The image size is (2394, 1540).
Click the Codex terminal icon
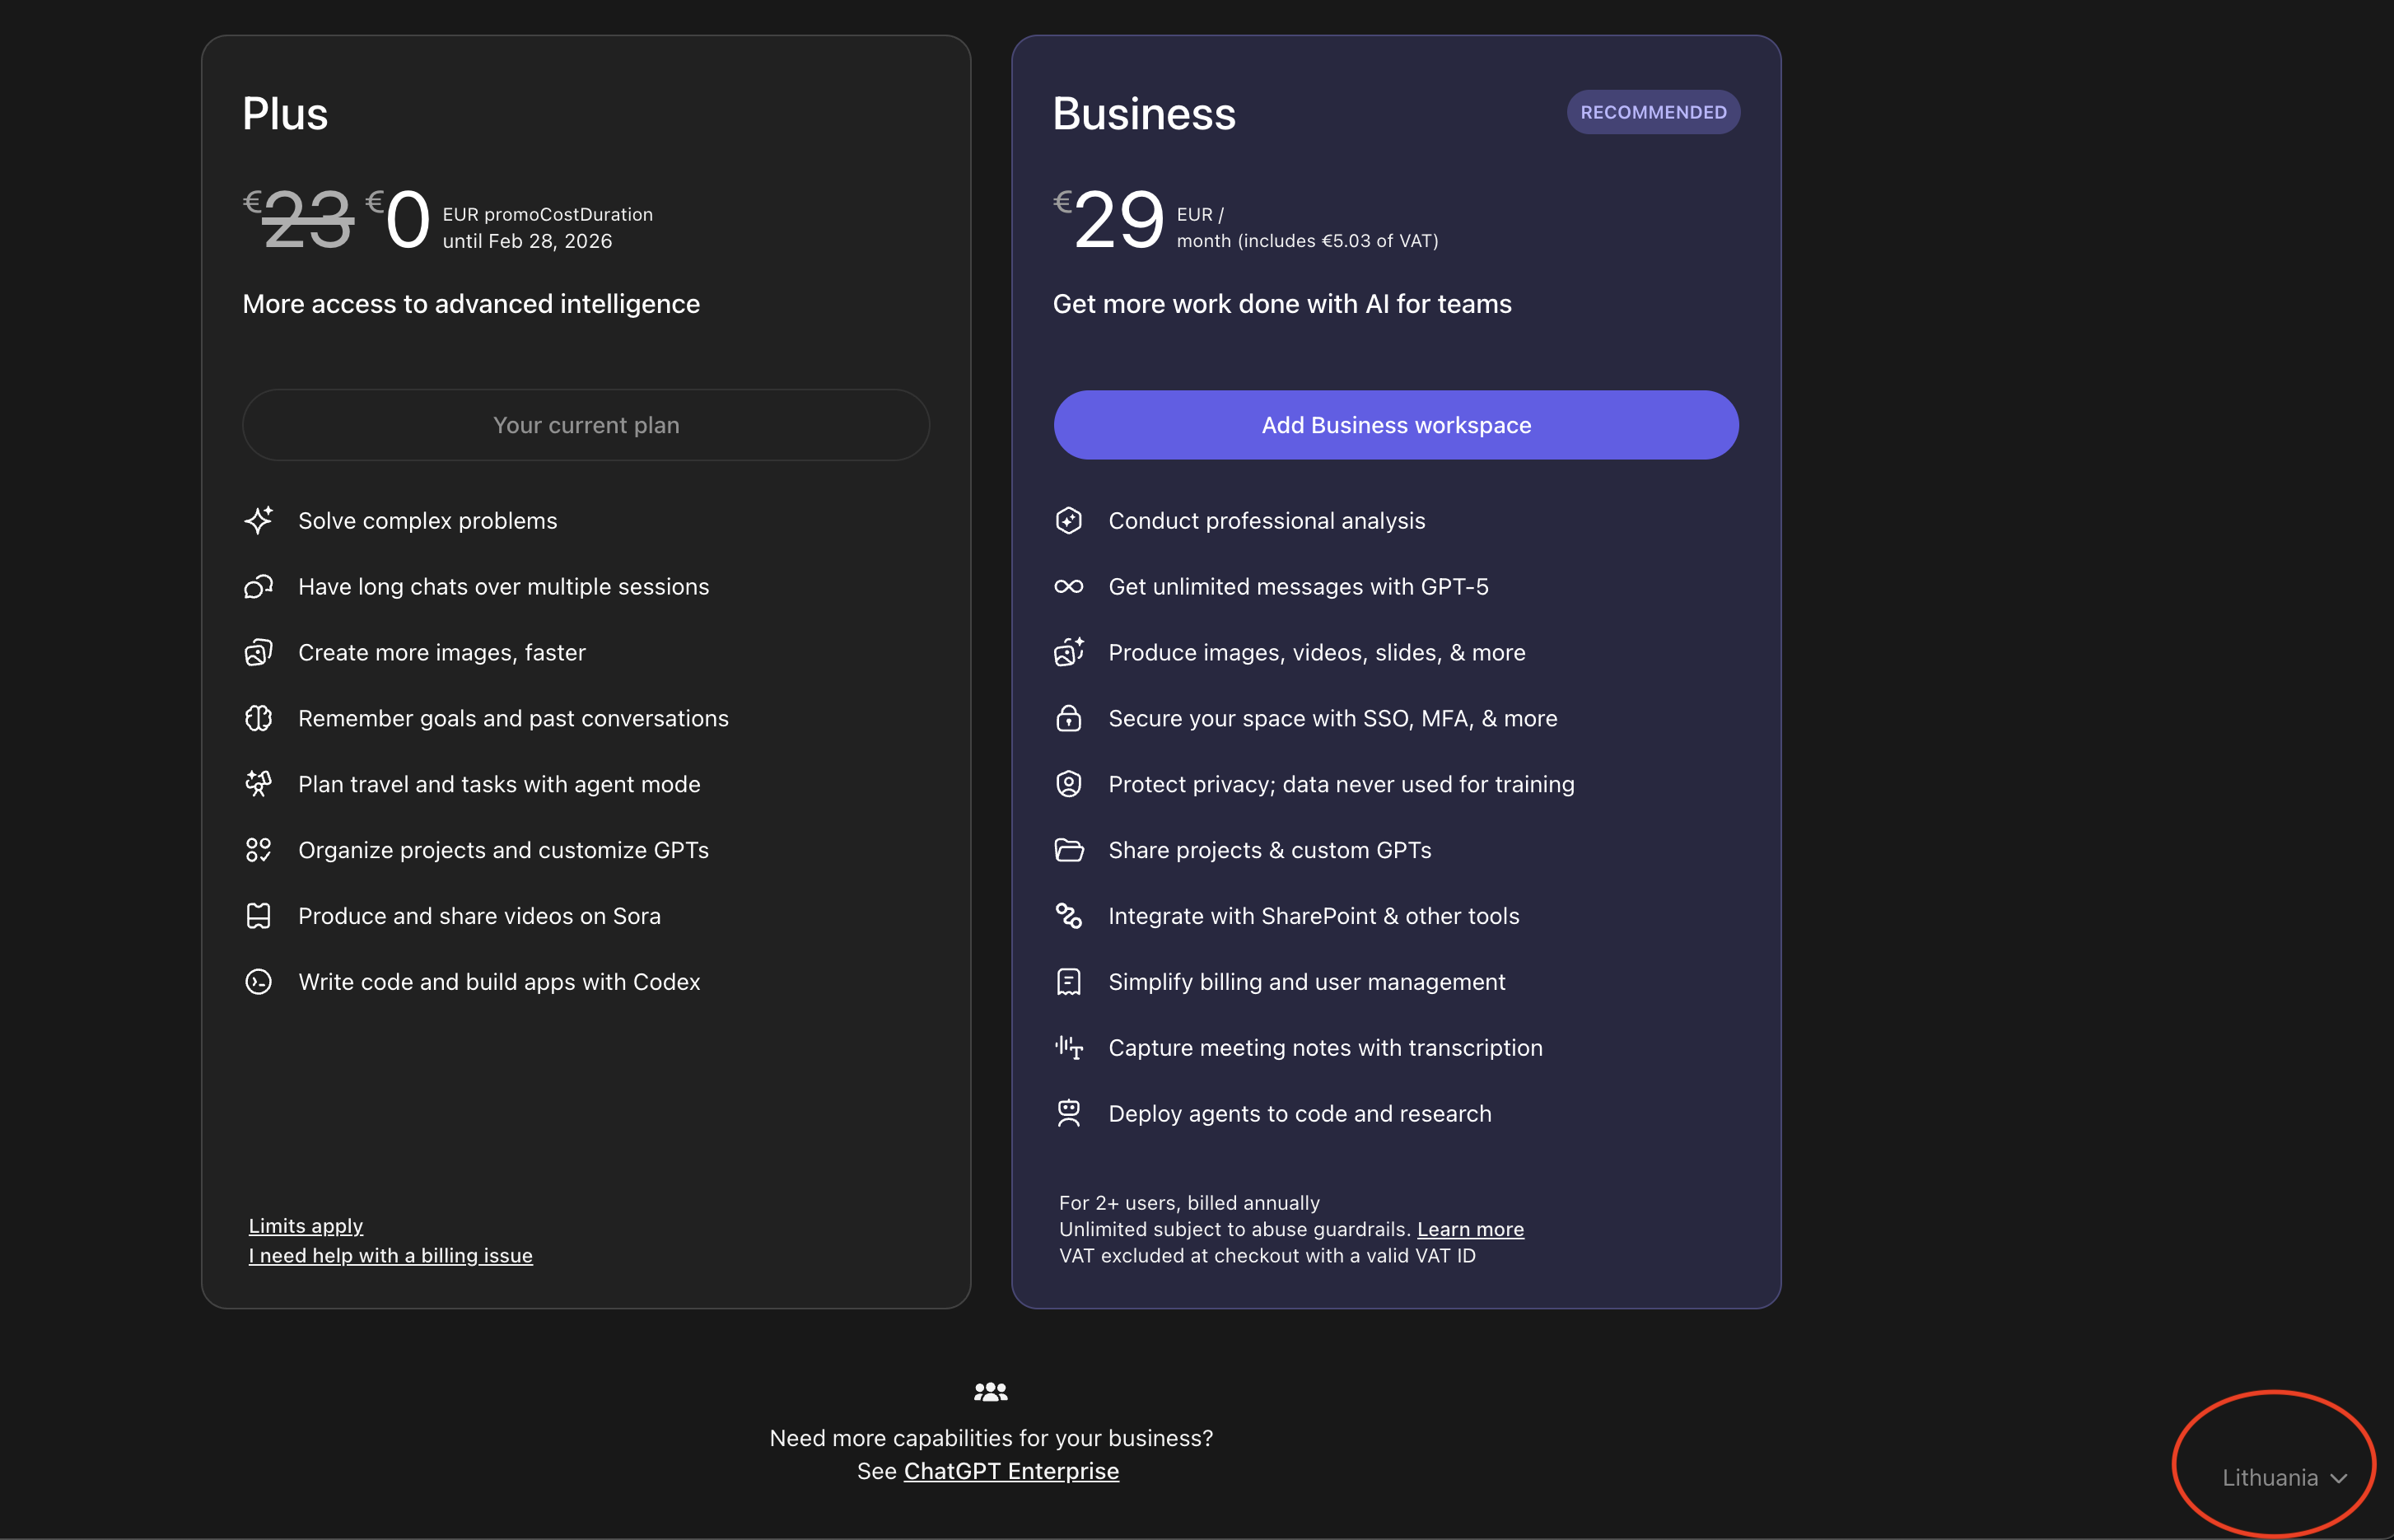click(259, 981)
